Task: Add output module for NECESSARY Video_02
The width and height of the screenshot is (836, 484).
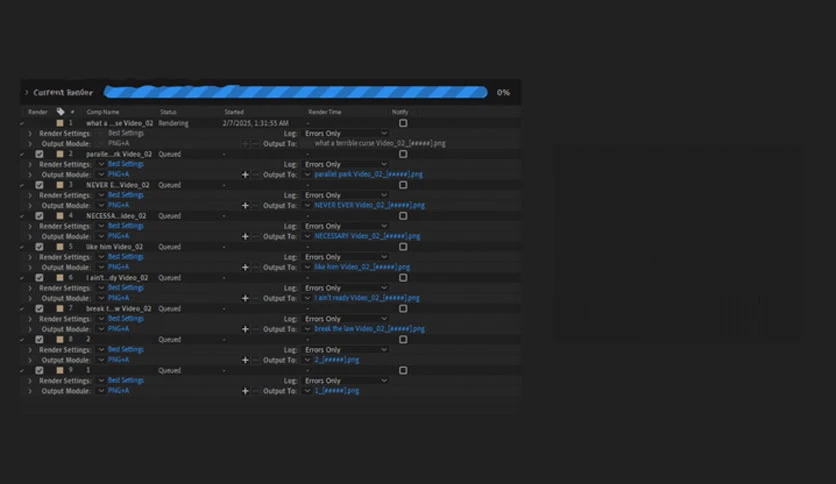Action: pos(245,236)
